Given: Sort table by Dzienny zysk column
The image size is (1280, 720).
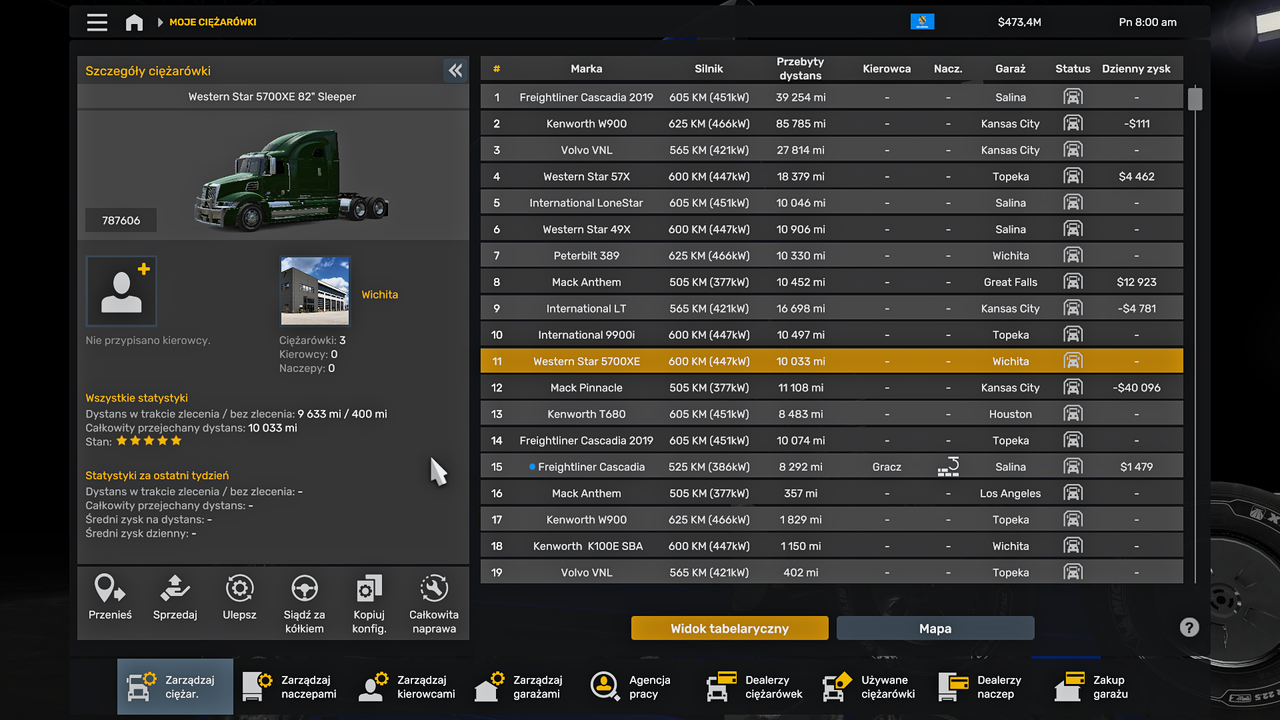Looking at the screenshot, I should (x=1136, y=69).
